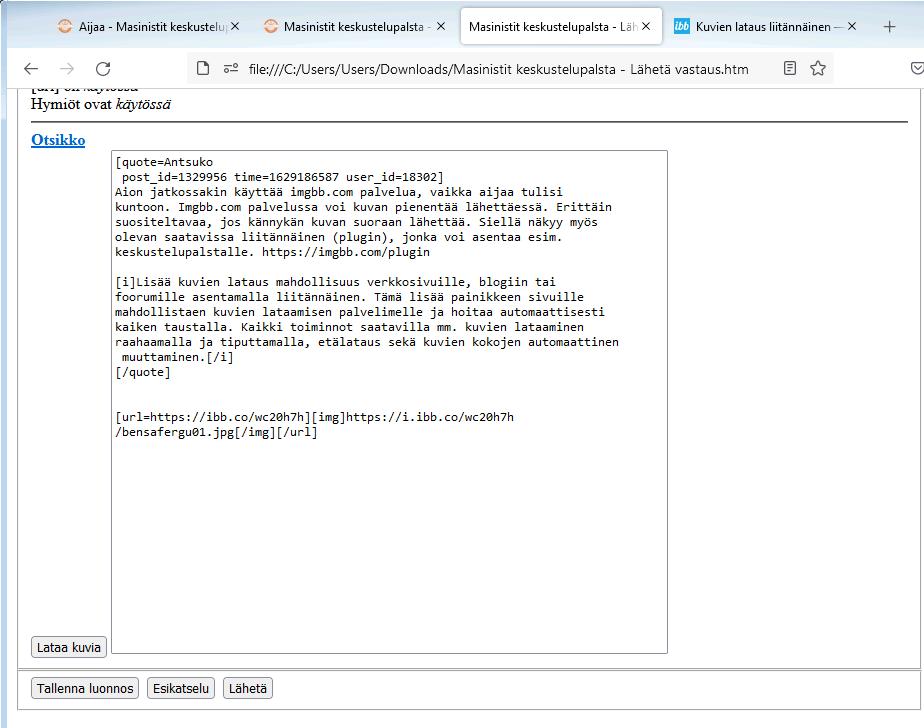Click the 'Hymiöt ovat käytössä' text

coord(101,104)
